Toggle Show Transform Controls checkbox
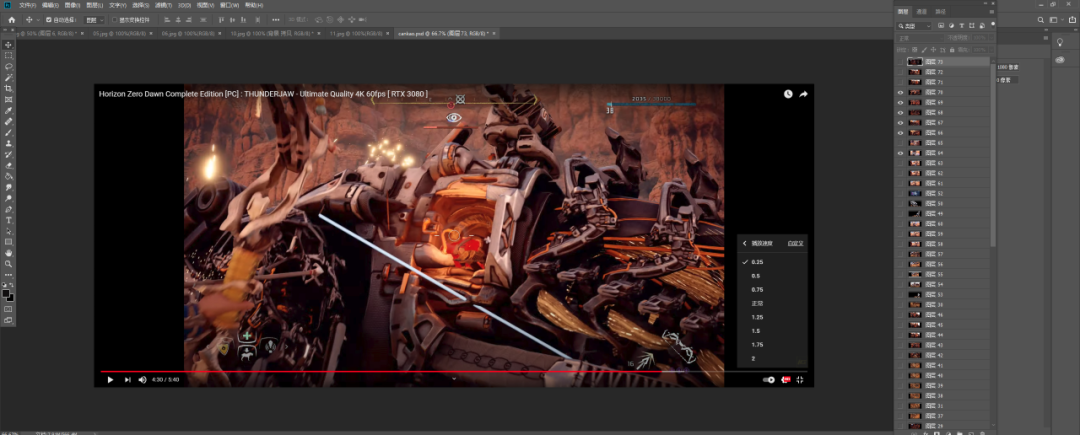The image size is (1080, 435). click(114, 20)
